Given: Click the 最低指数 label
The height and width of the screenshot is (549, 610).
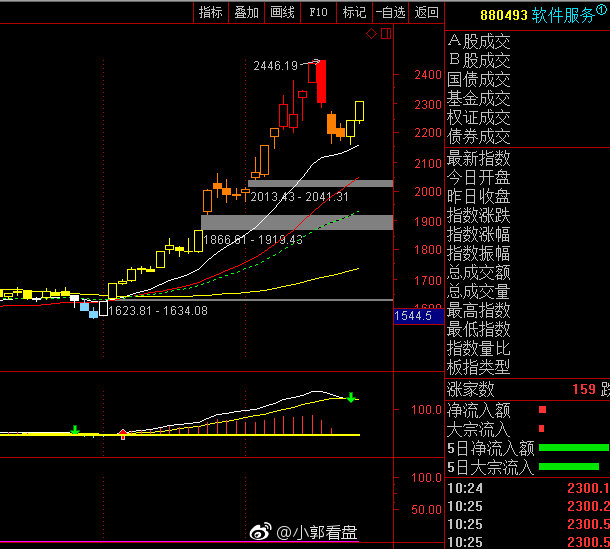Looking at the screenshot, I should 479,330.
